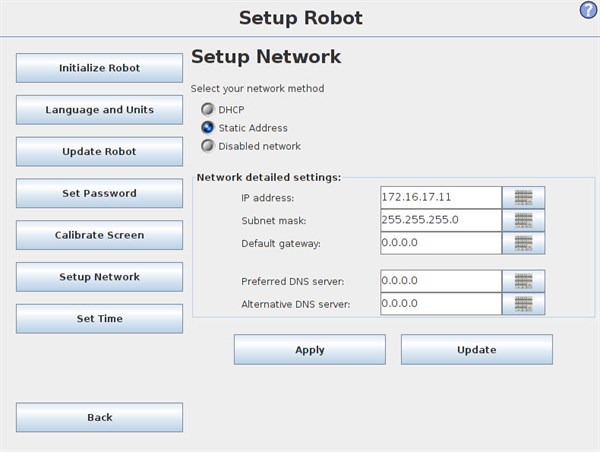The height and width of the screenshot is (452, 600).
Task: Open Set Password section
Action: pyautogui.click(x=99, y=193)
